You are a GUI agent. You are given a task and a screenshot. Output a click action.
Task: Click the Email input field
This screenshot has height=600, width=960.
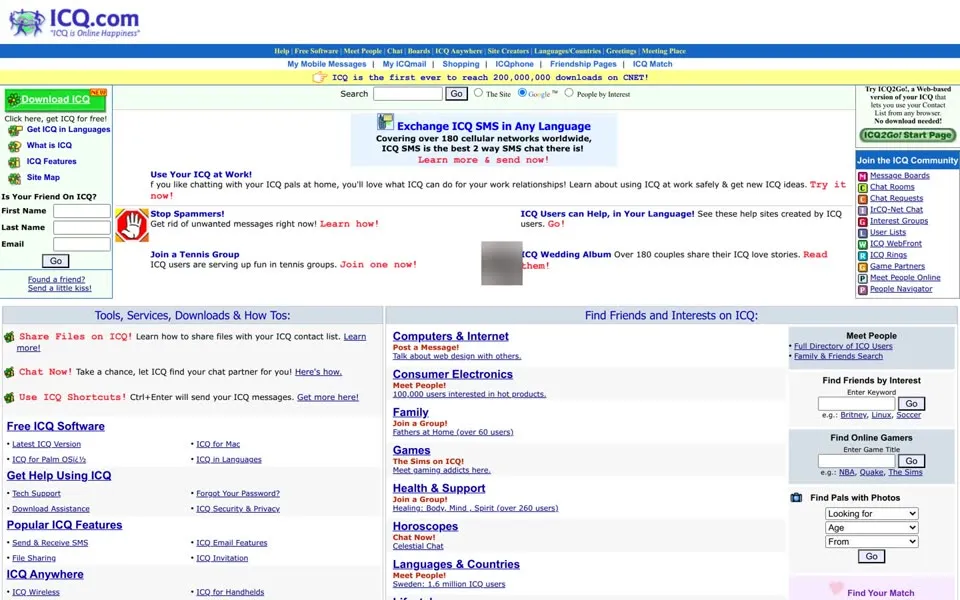point(82,244)
